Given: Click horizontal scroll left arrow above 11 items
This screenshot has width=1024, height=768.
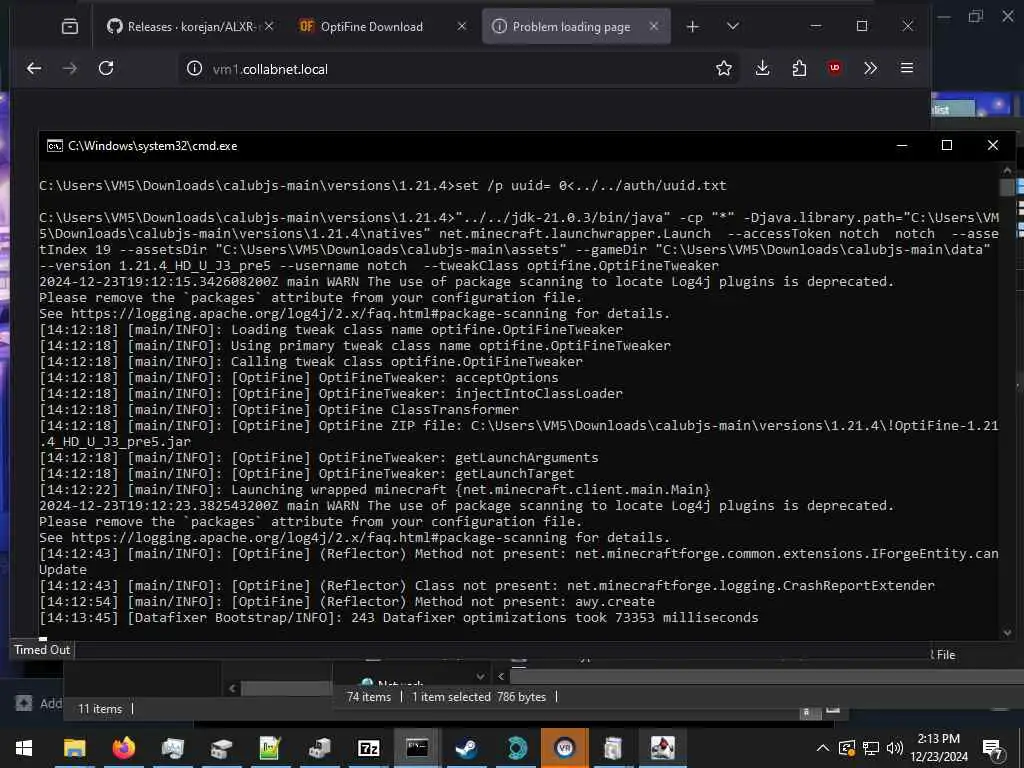Looking at the screenshot, I should (x=232, y=688).
